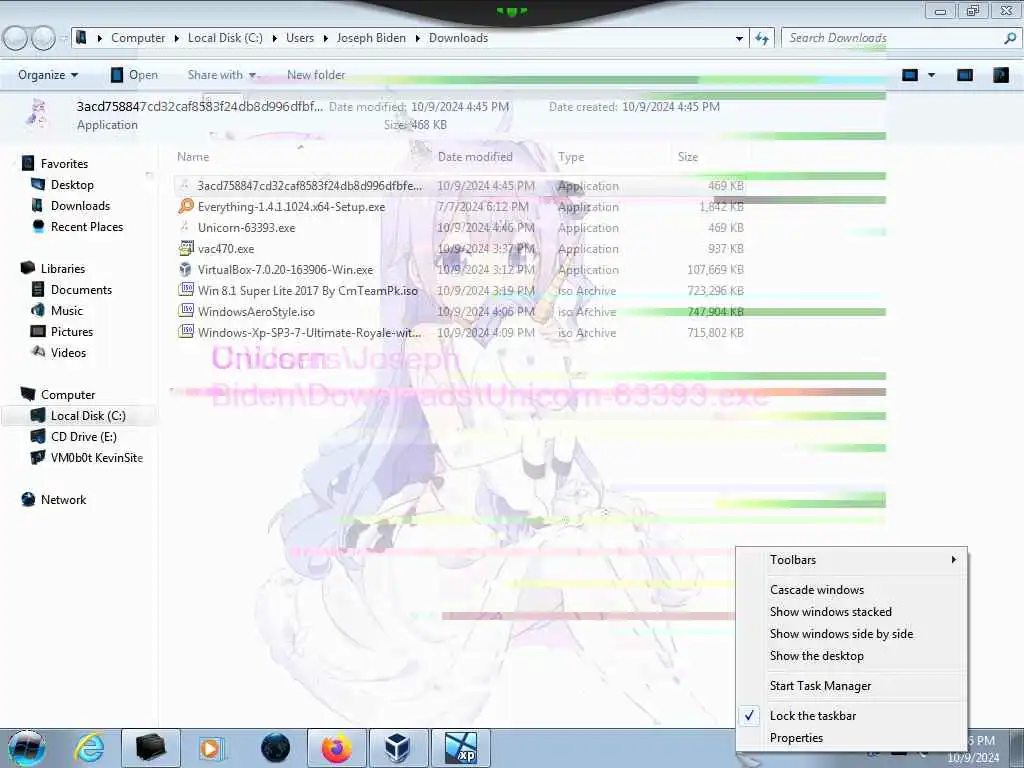
Task: Choose Cascade windows
Action: coord(816,590)
